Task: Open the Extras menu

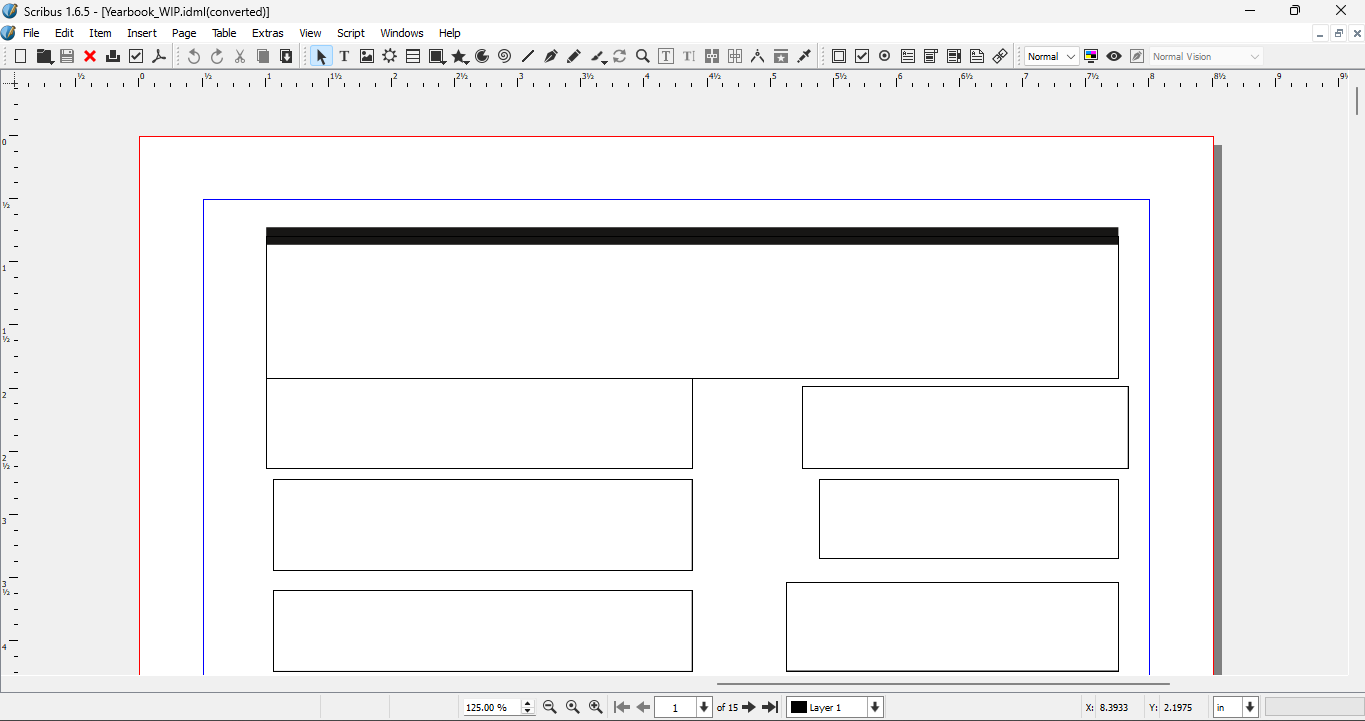Action: (x=268, y=33)
